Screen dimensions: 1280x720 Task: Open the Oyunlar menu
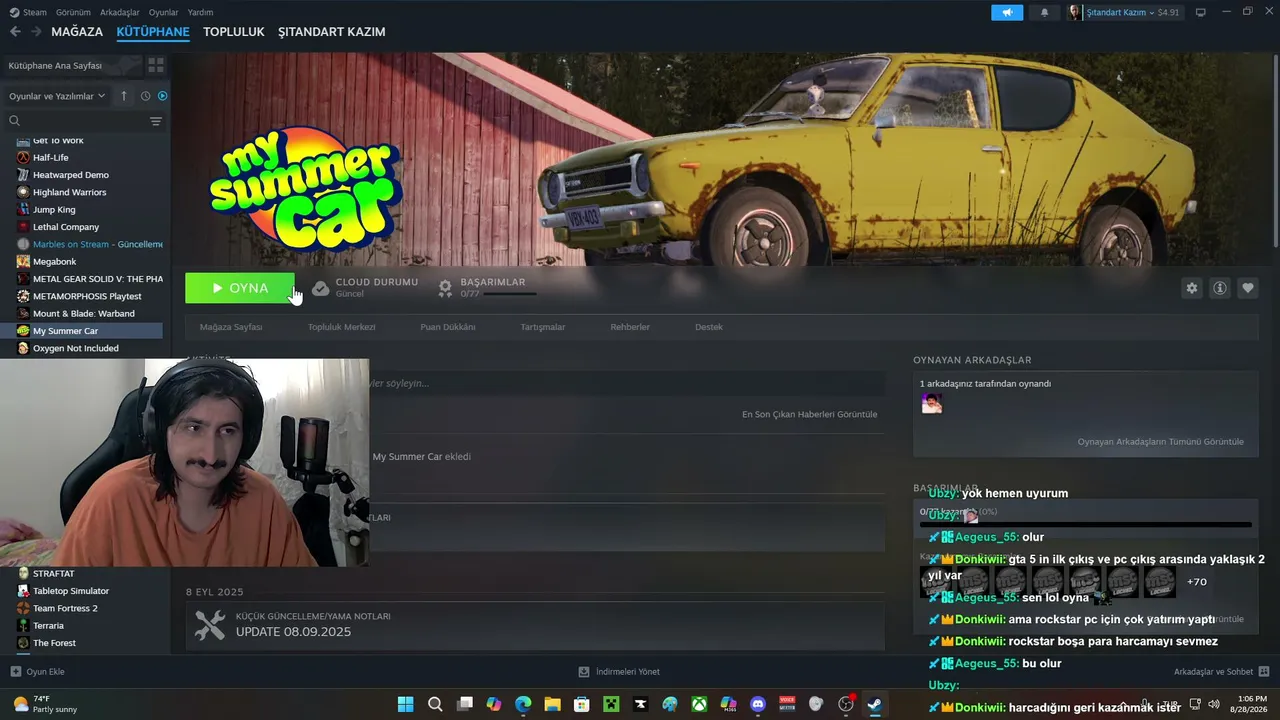[x=164, y=12]
